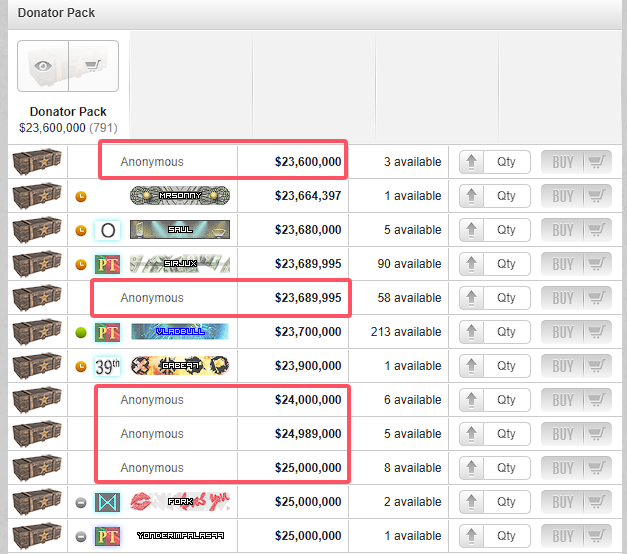Click max quantity arrow for 58 available listing
The image size is (627, 554).
(472, 298)
